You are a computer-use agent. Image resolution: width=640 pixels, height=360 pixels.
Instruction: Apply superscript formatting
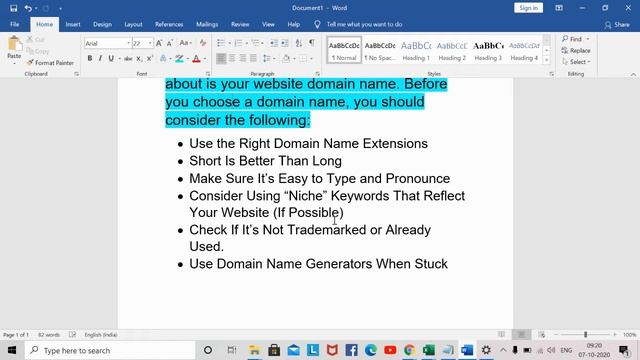[x=150, y=59]
